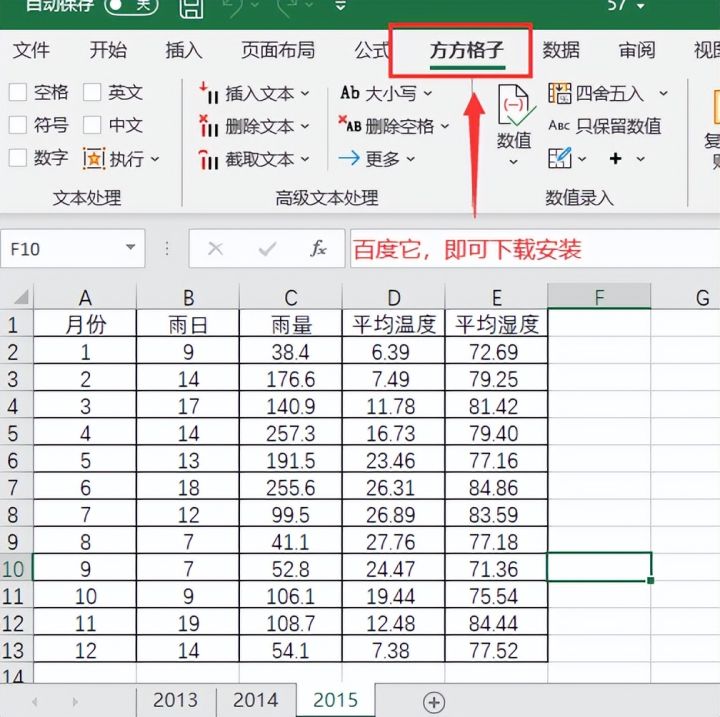Screen dimensions: 720x717
Task: Switch to the 开始 ribbon tab
Action: 108,50
